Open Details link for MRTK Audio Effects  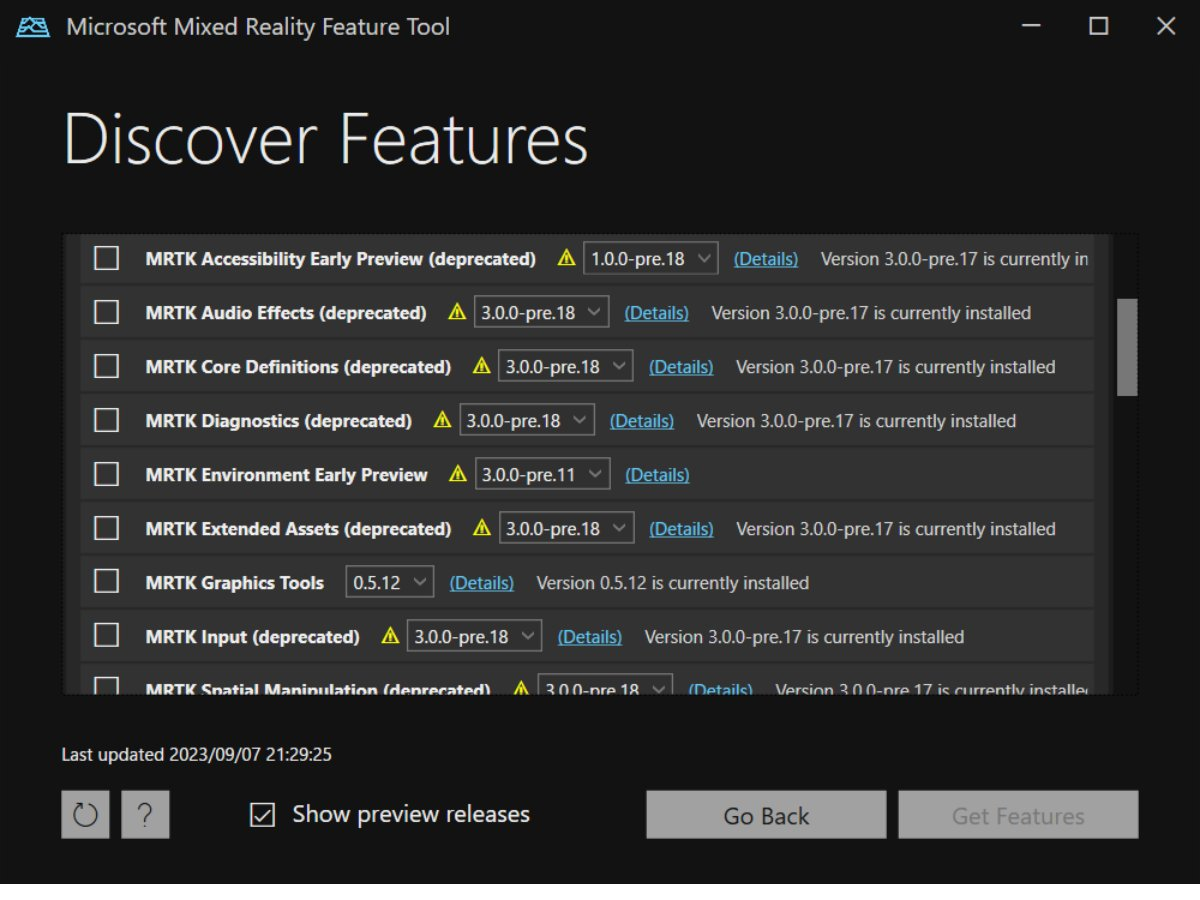[x=657, y=313]
